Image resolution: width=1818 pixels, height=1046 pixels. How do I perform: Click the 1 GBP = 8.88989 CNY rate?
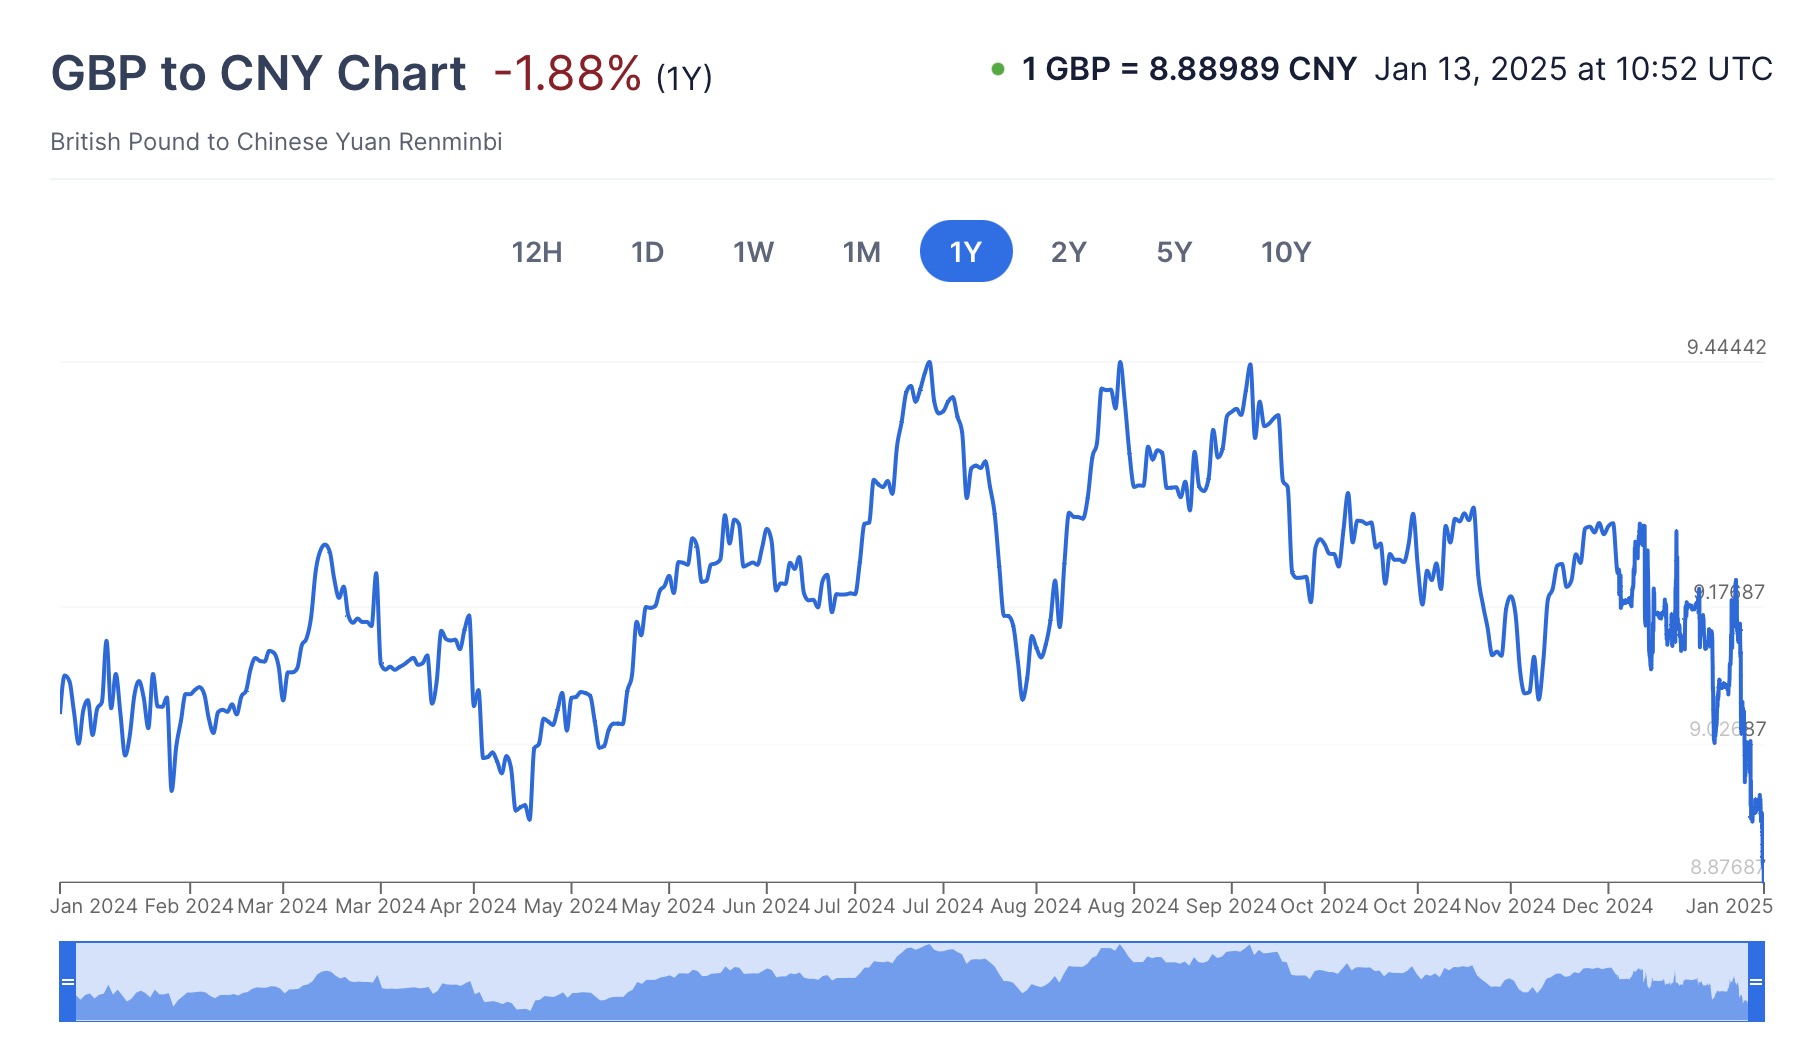(x=1189, y=69)
